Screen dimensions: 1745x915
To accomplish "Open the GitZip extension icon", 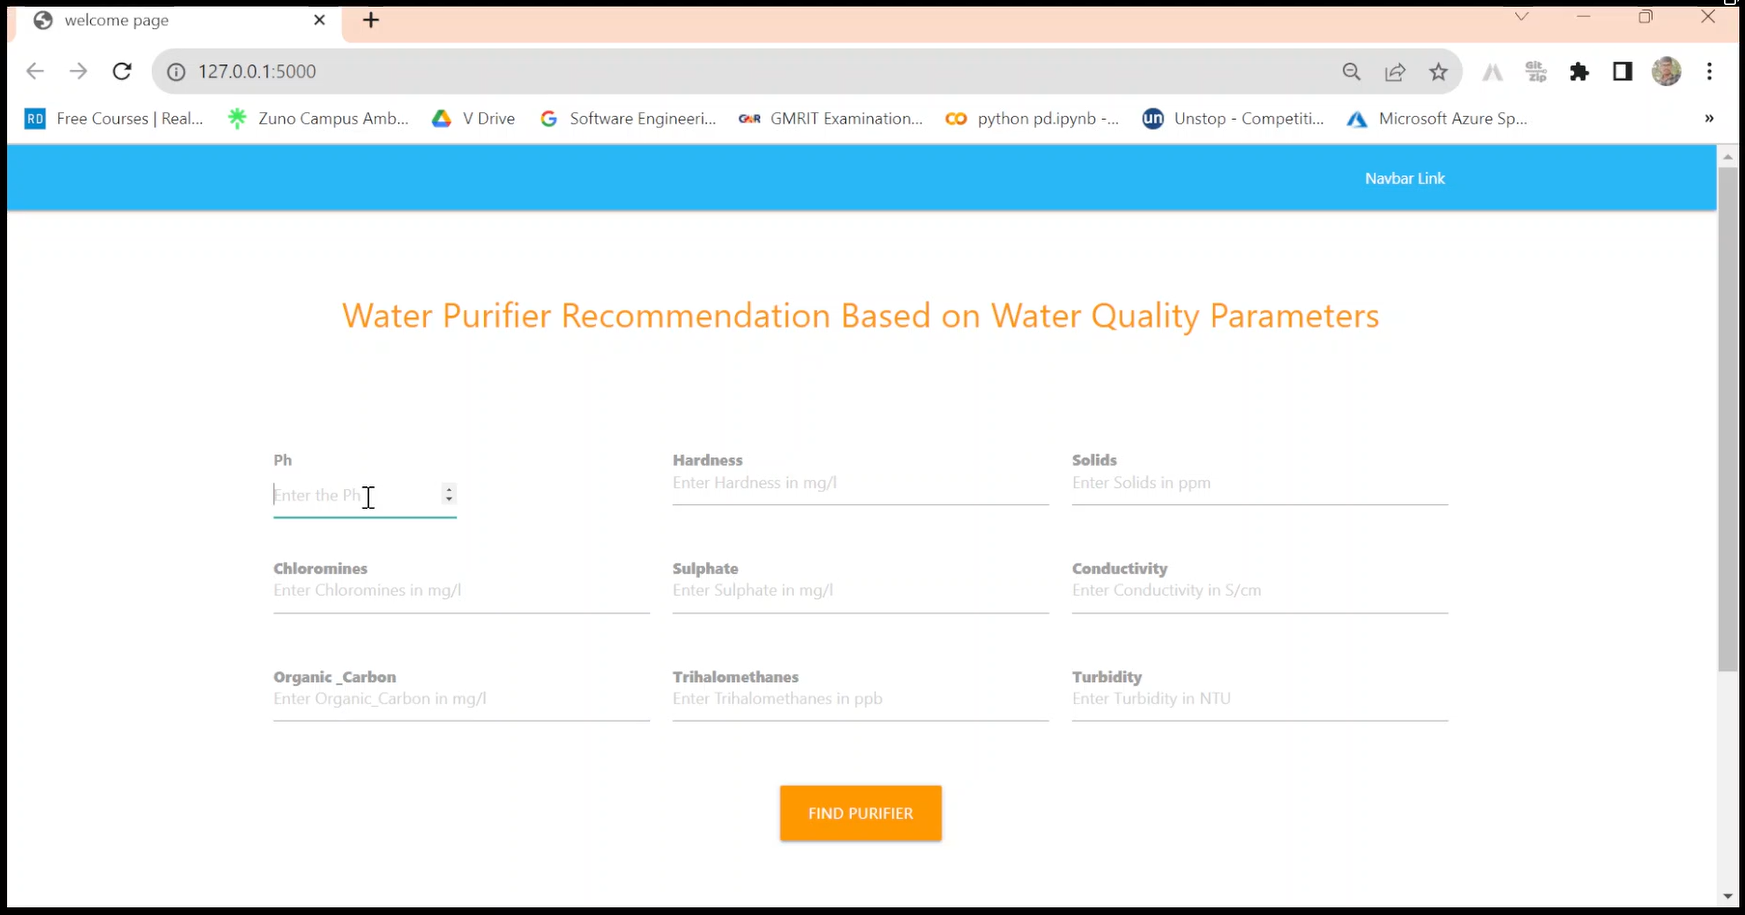I will [1536, 71].
